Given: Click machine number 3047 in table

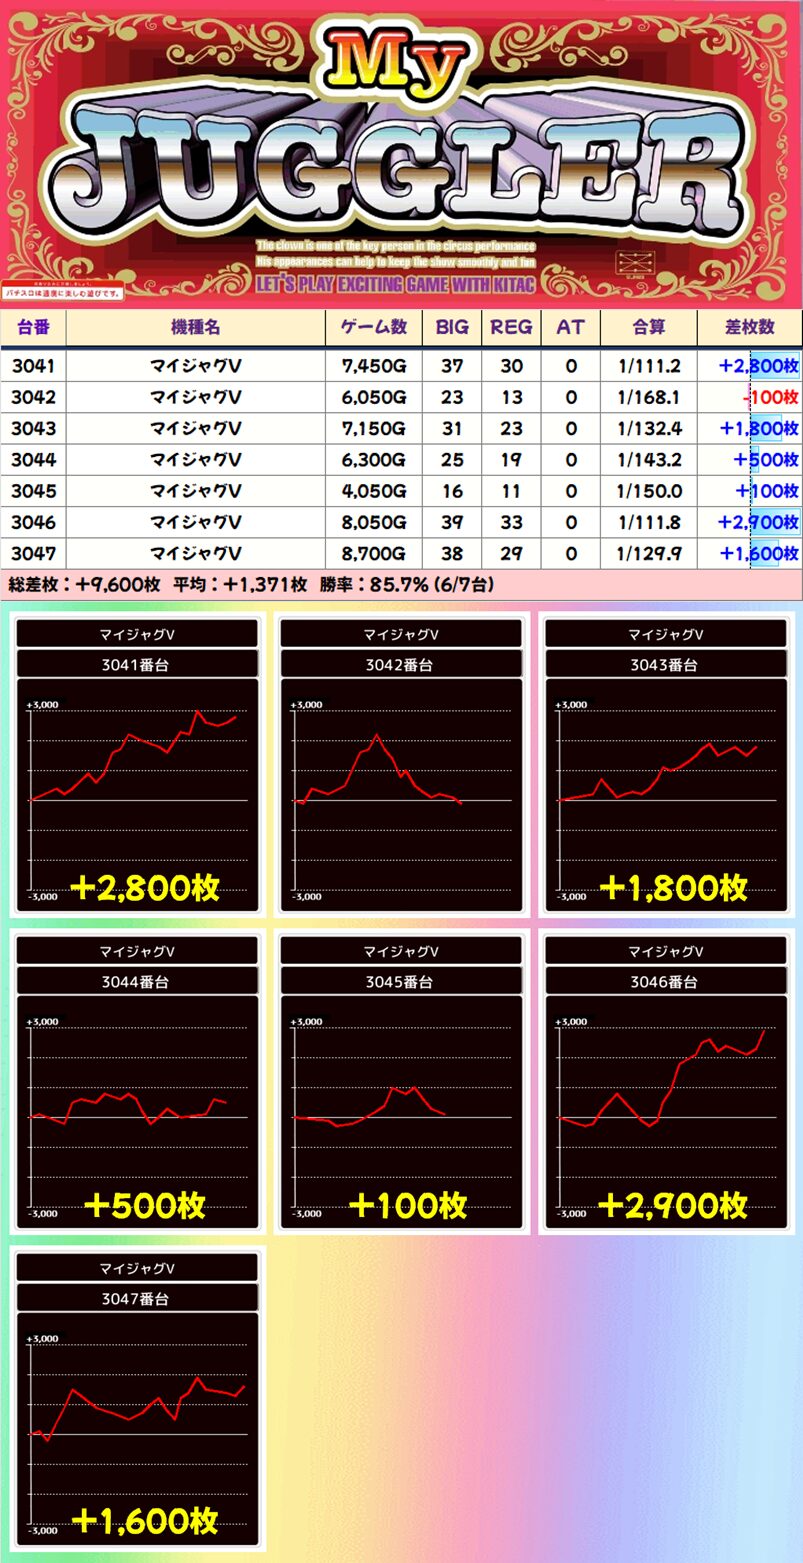Looking at the screenshot, I should (x=33, y=553).
